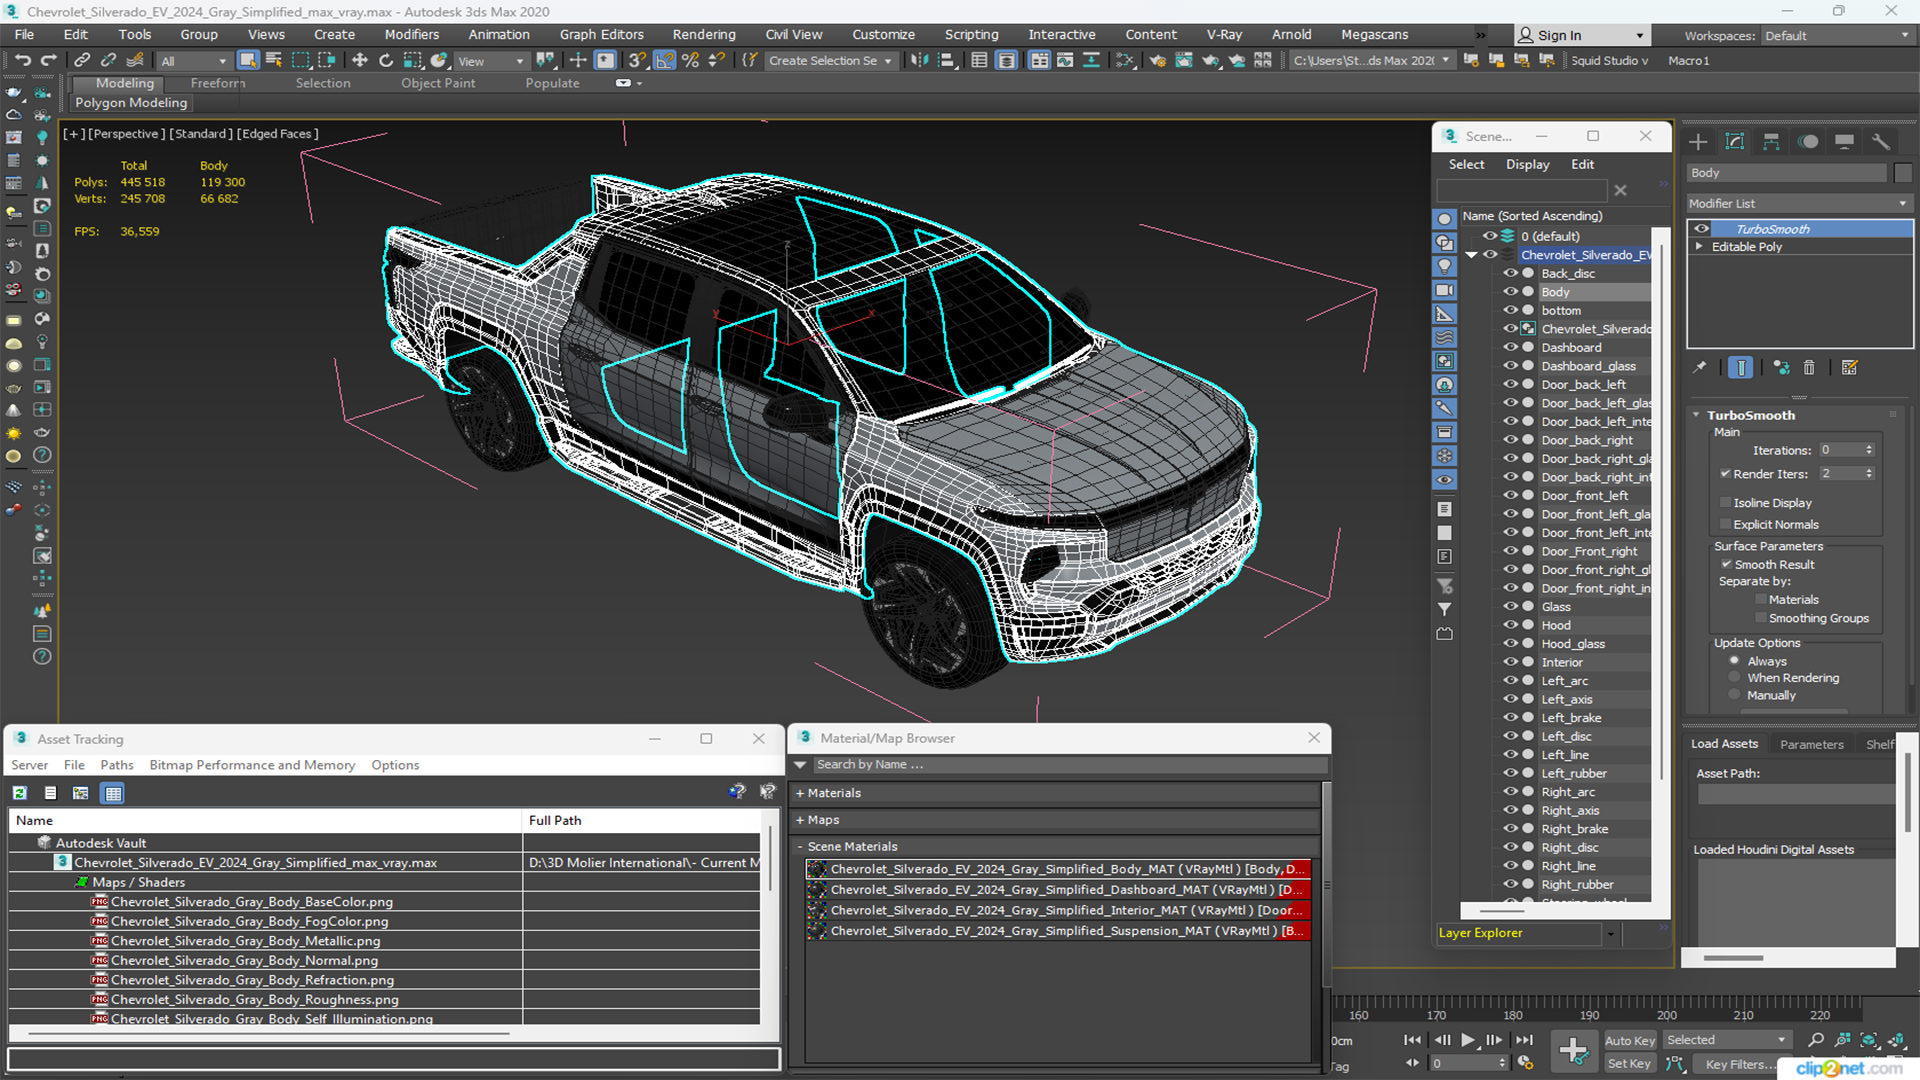The height and width of the screenshot is (1080, 1920).
Task: Open the Hierarchy command panel tab
Action: point(1771,142)
